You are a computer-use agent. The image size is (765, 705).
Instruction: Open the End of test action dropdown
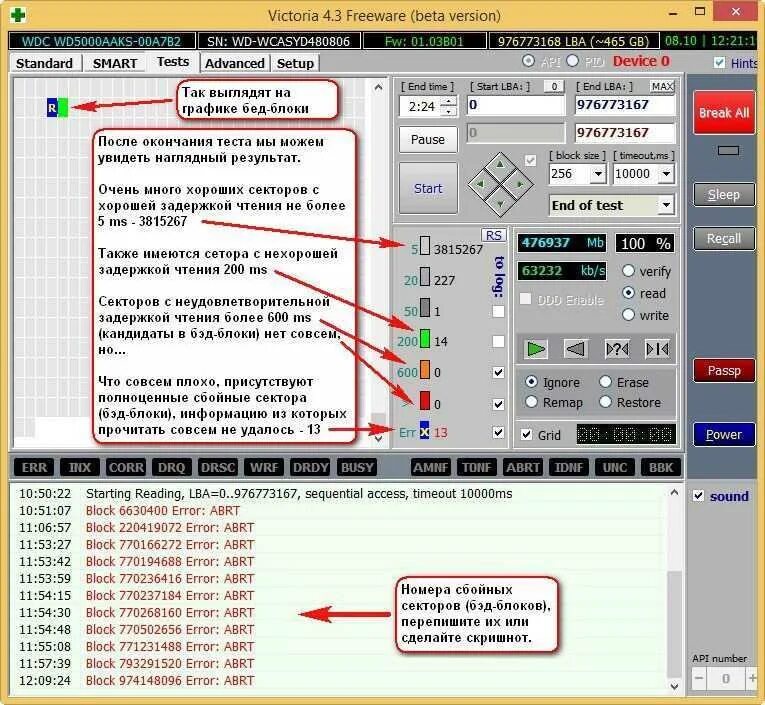(666, 205)
